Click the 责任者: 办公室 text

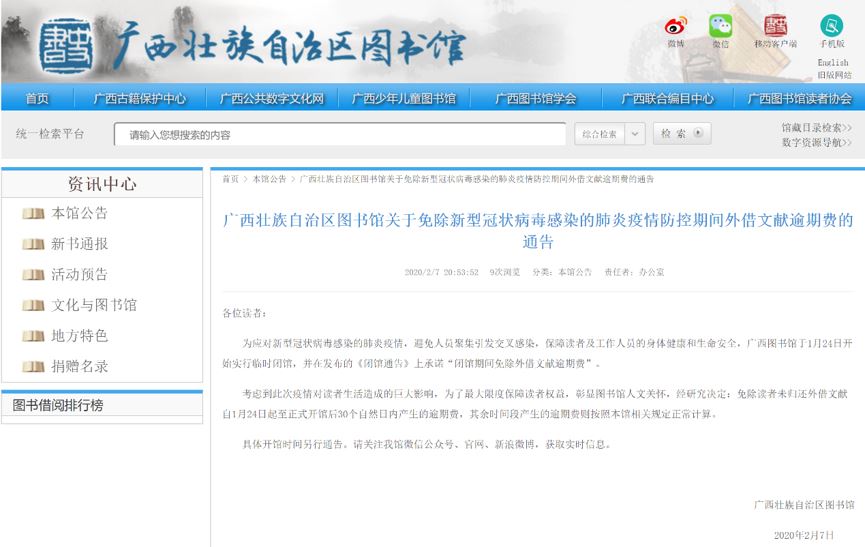[634, 272]
